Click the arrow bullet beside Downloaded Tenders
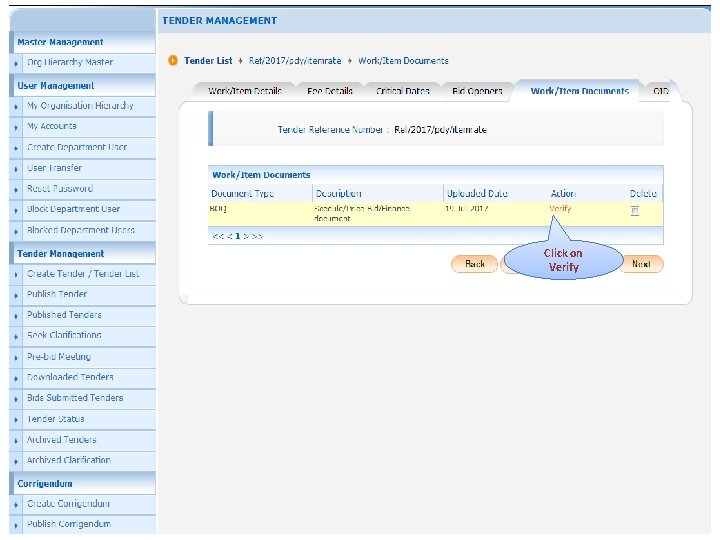 [16, 378]
